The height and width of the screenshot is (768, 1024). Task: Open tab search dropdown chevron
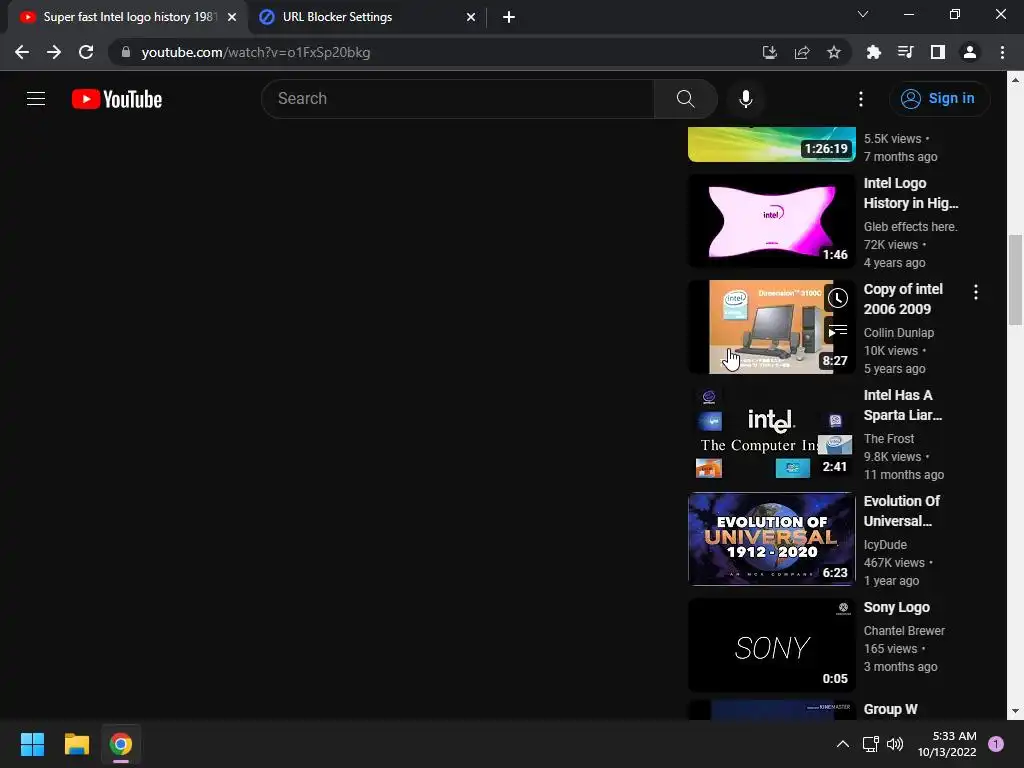click(x=863, y=14)
